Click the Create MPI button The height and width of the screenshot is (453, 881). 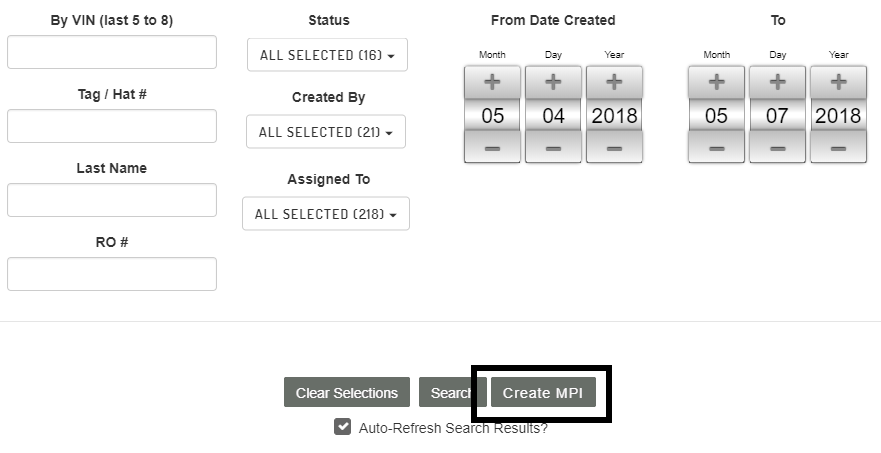(543, 392)
